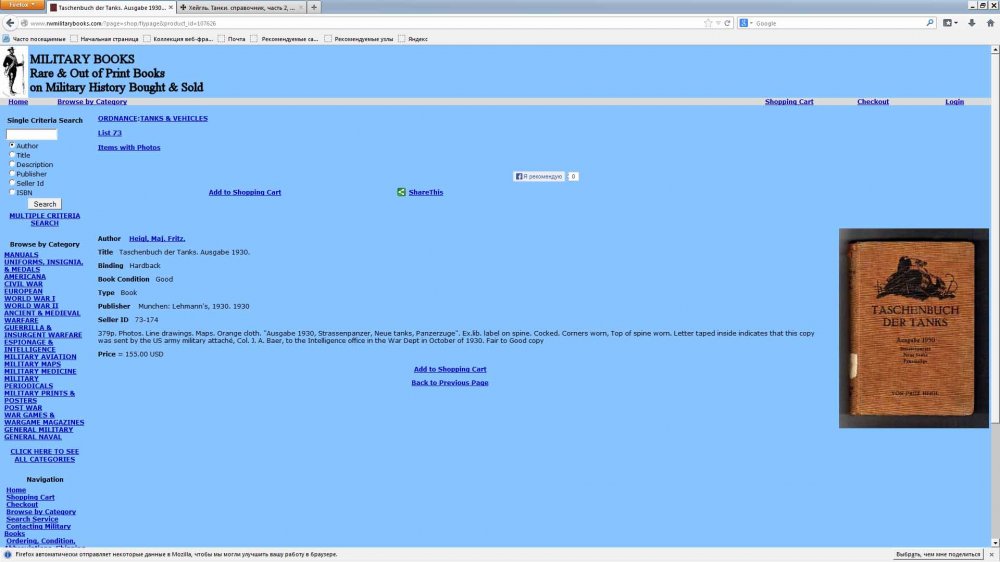The height and width of the screenshot is (562, 1000).
Task: Go to the browser home page icon
Action: pyautogui.click(x=990, y=23)
